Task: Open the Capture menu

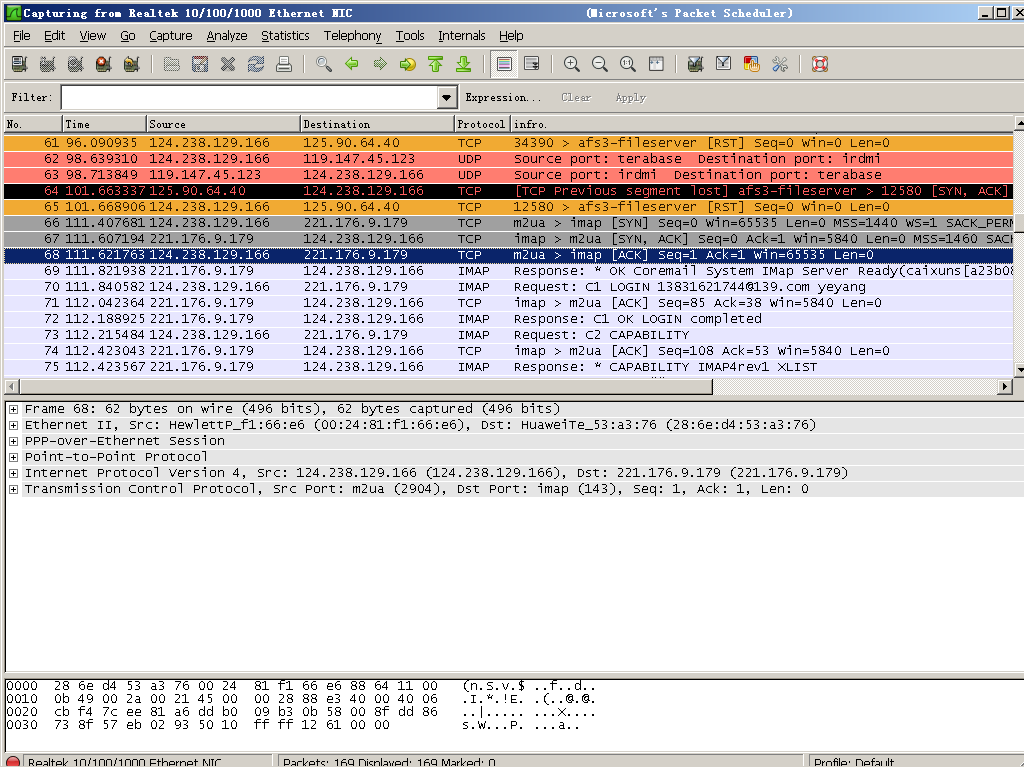Action: 170,36
